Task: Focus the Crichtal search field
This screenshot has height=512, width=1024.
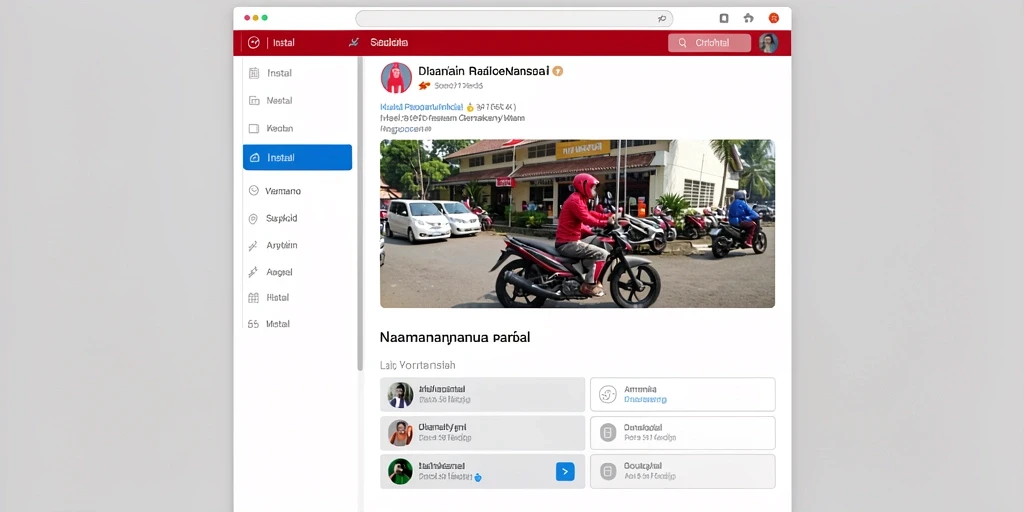Action: tap(709, 42)
